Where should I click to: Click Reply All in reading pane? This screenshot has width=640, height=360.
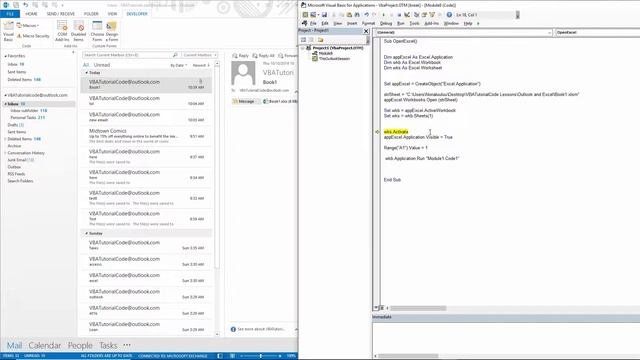pyautogui.click(x=263, y=56)
